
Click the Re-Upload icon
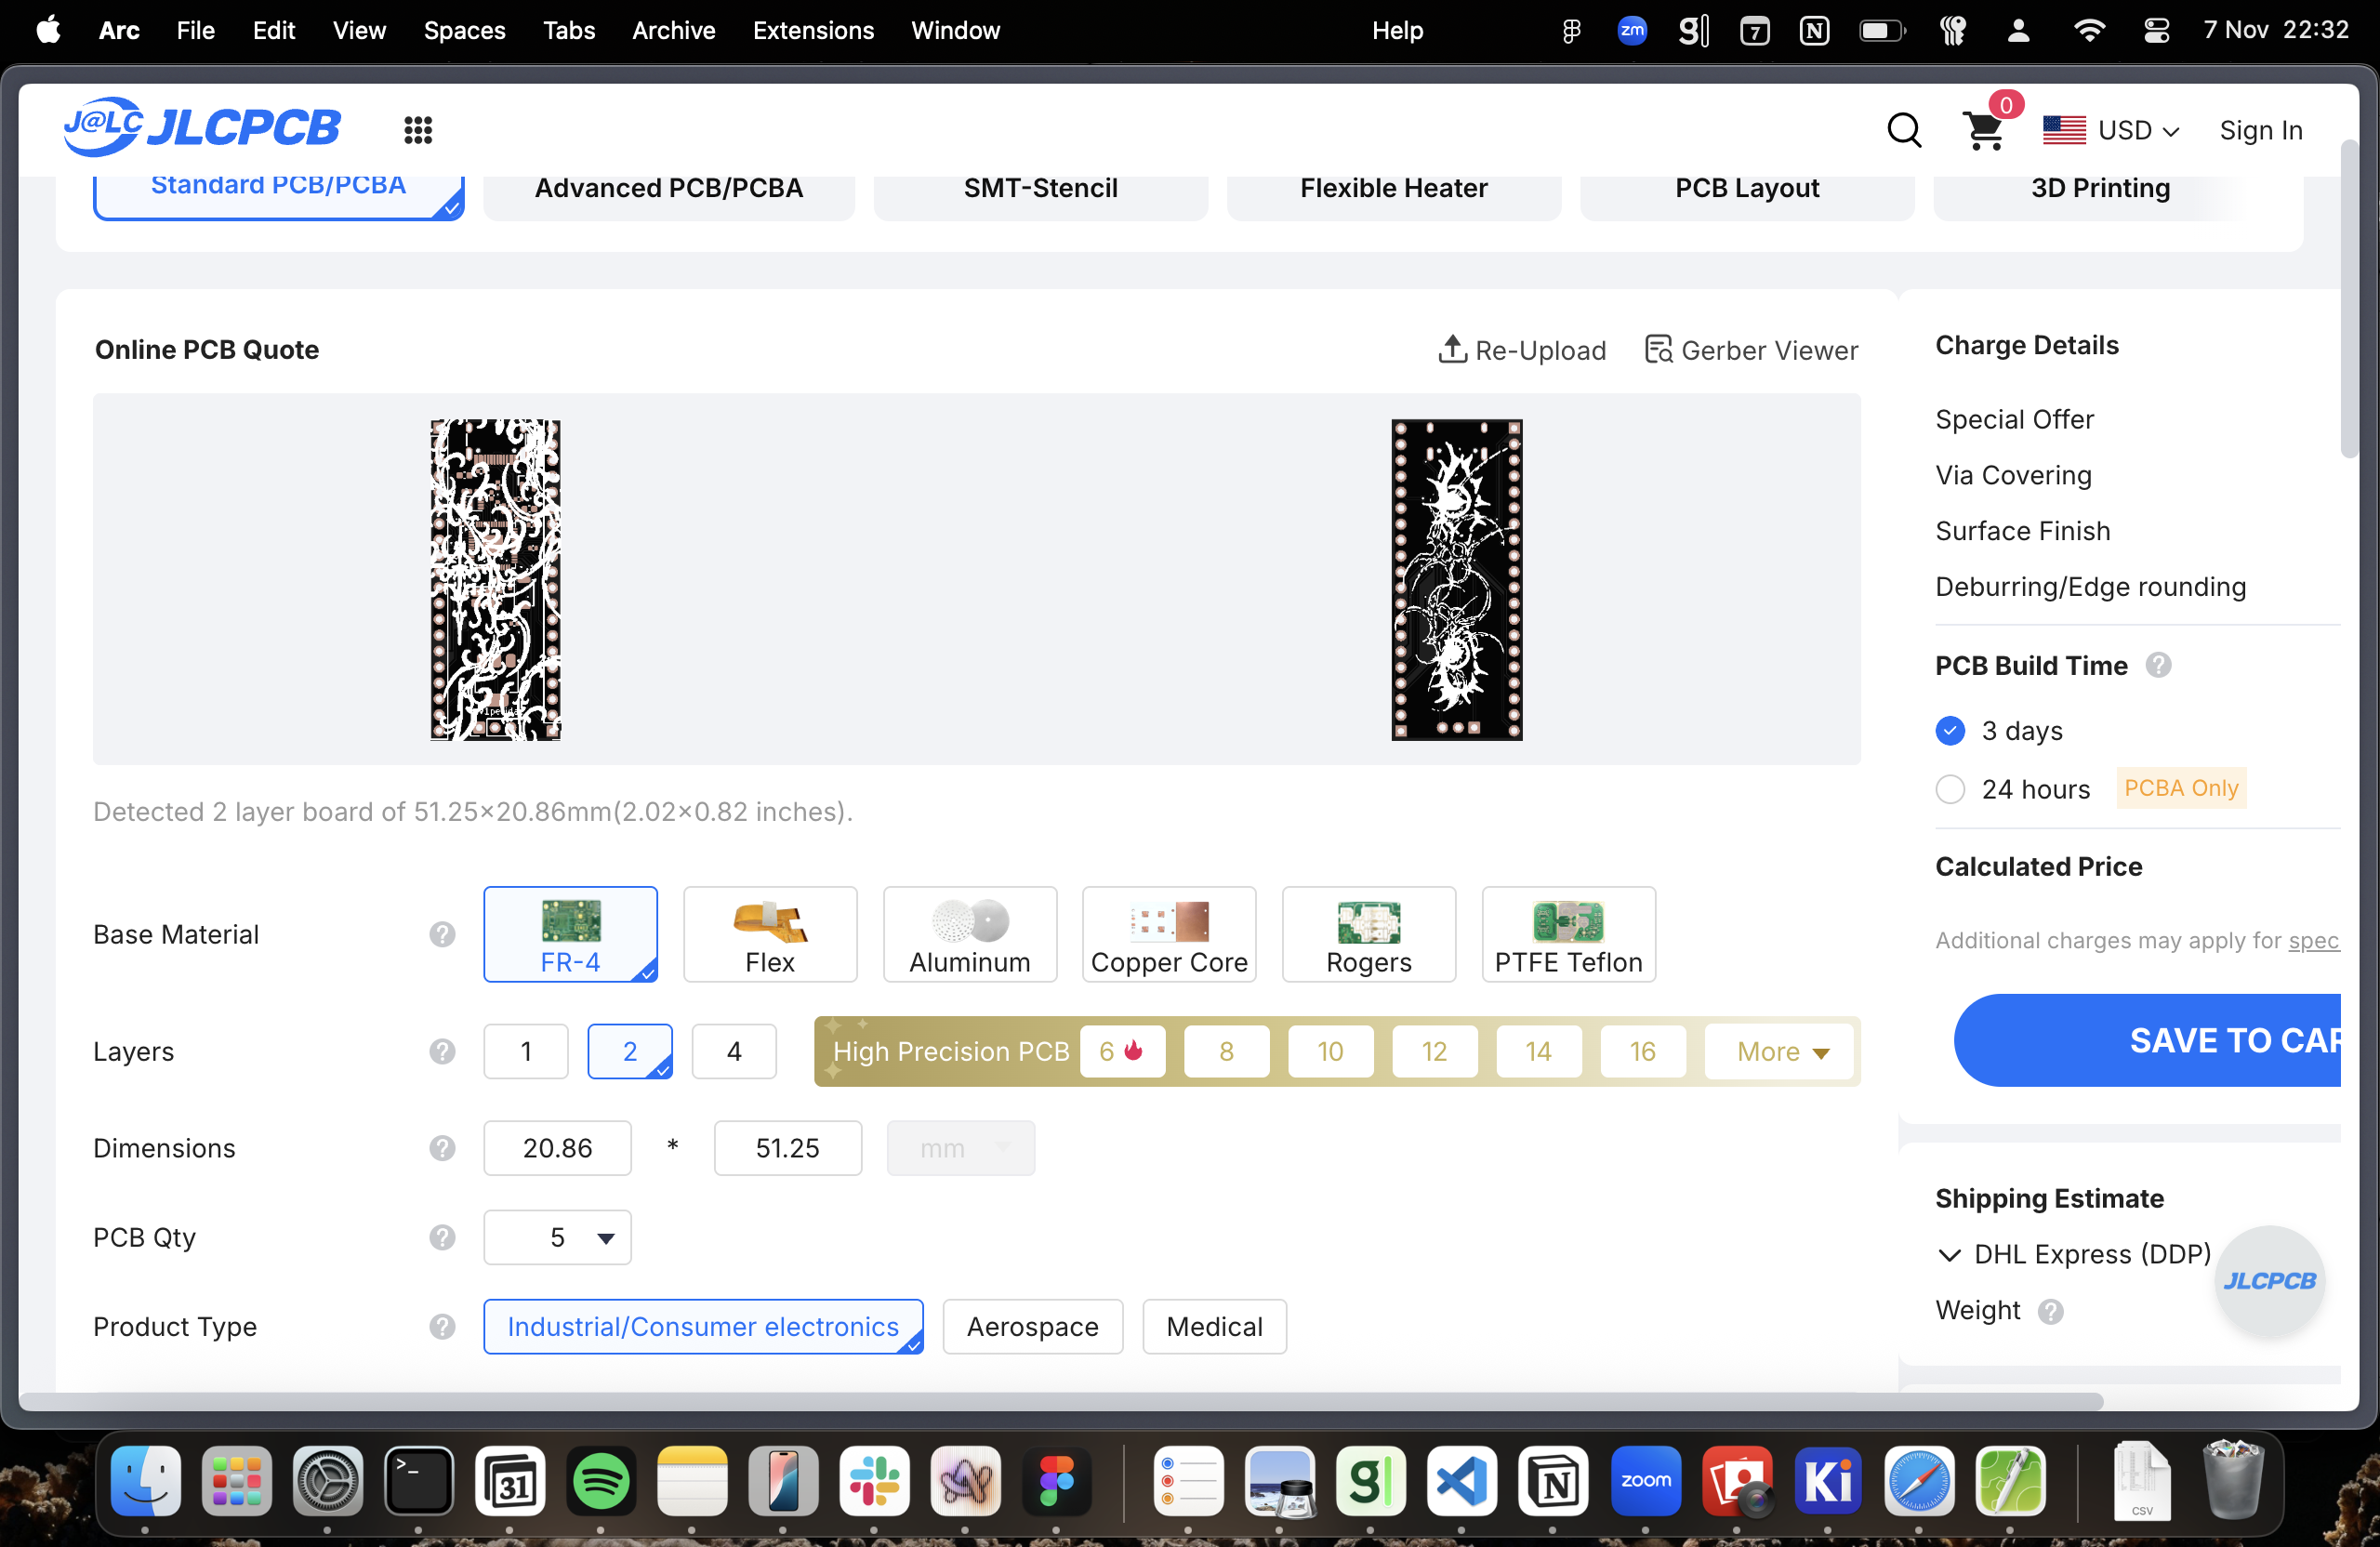1453,350
